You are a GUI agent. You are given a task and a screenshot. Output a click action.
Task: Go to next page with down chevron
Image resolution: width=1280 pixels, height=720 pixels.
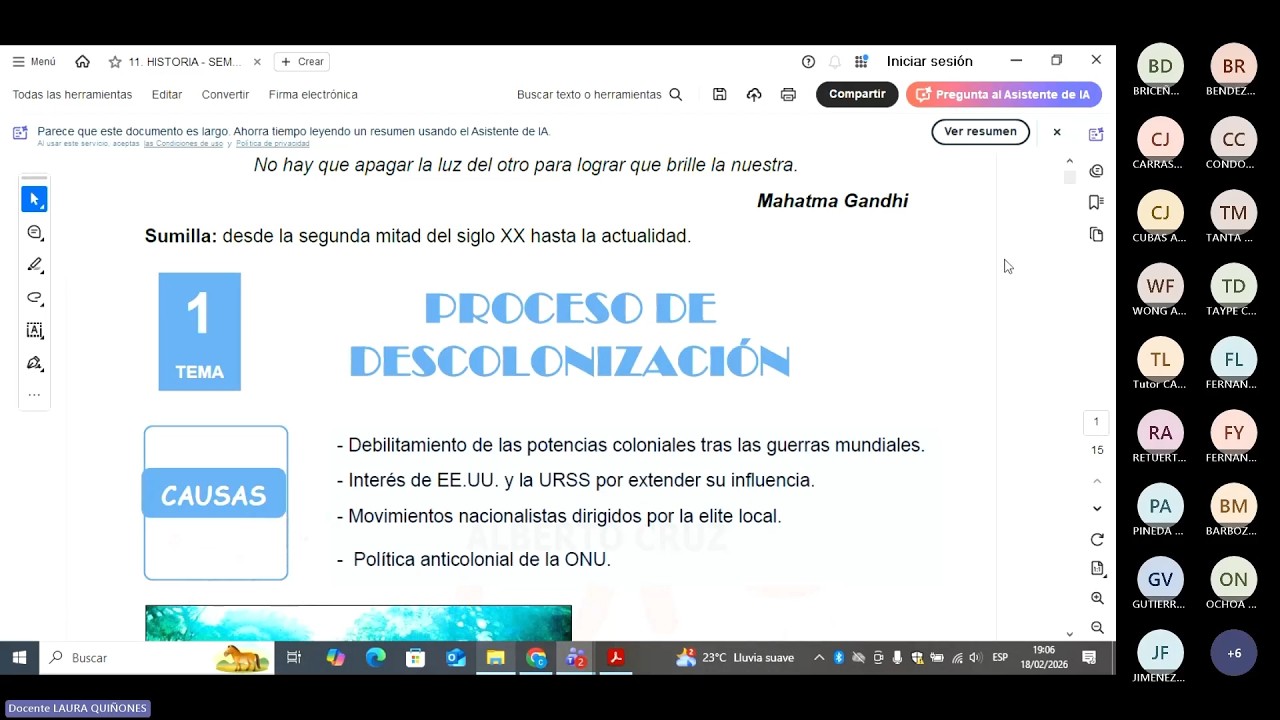[x=1097, y=509]
